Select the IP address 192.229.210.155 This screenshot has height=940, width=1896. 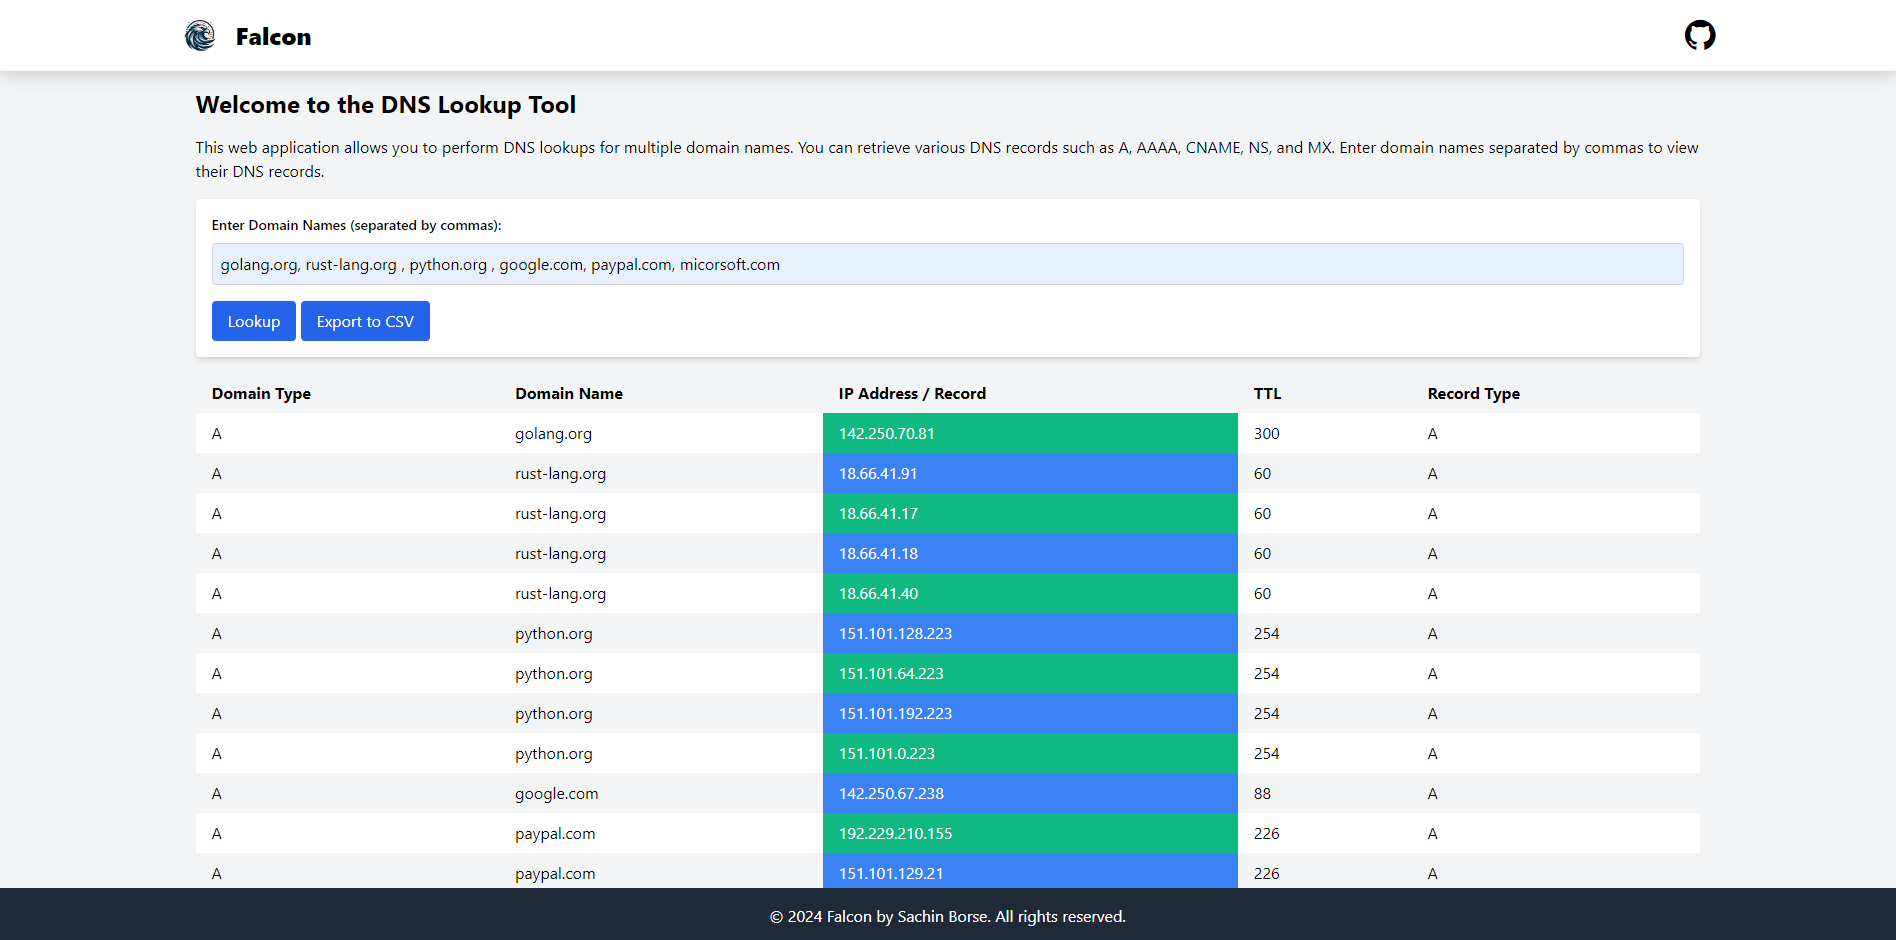tap(895, 833)
